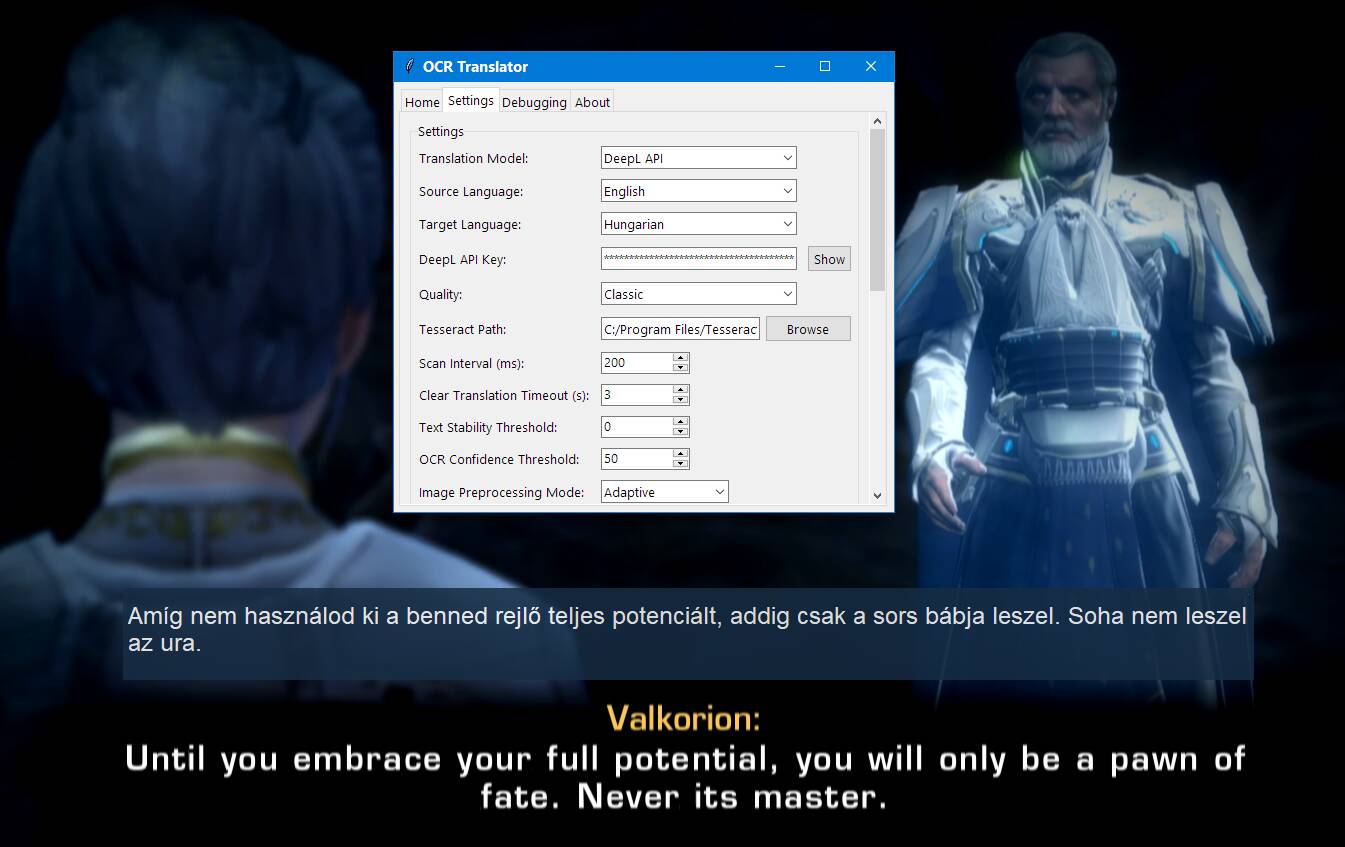Open the Target Language dropdown
The height and width of the screenshot is (847, 1345).
698,224
